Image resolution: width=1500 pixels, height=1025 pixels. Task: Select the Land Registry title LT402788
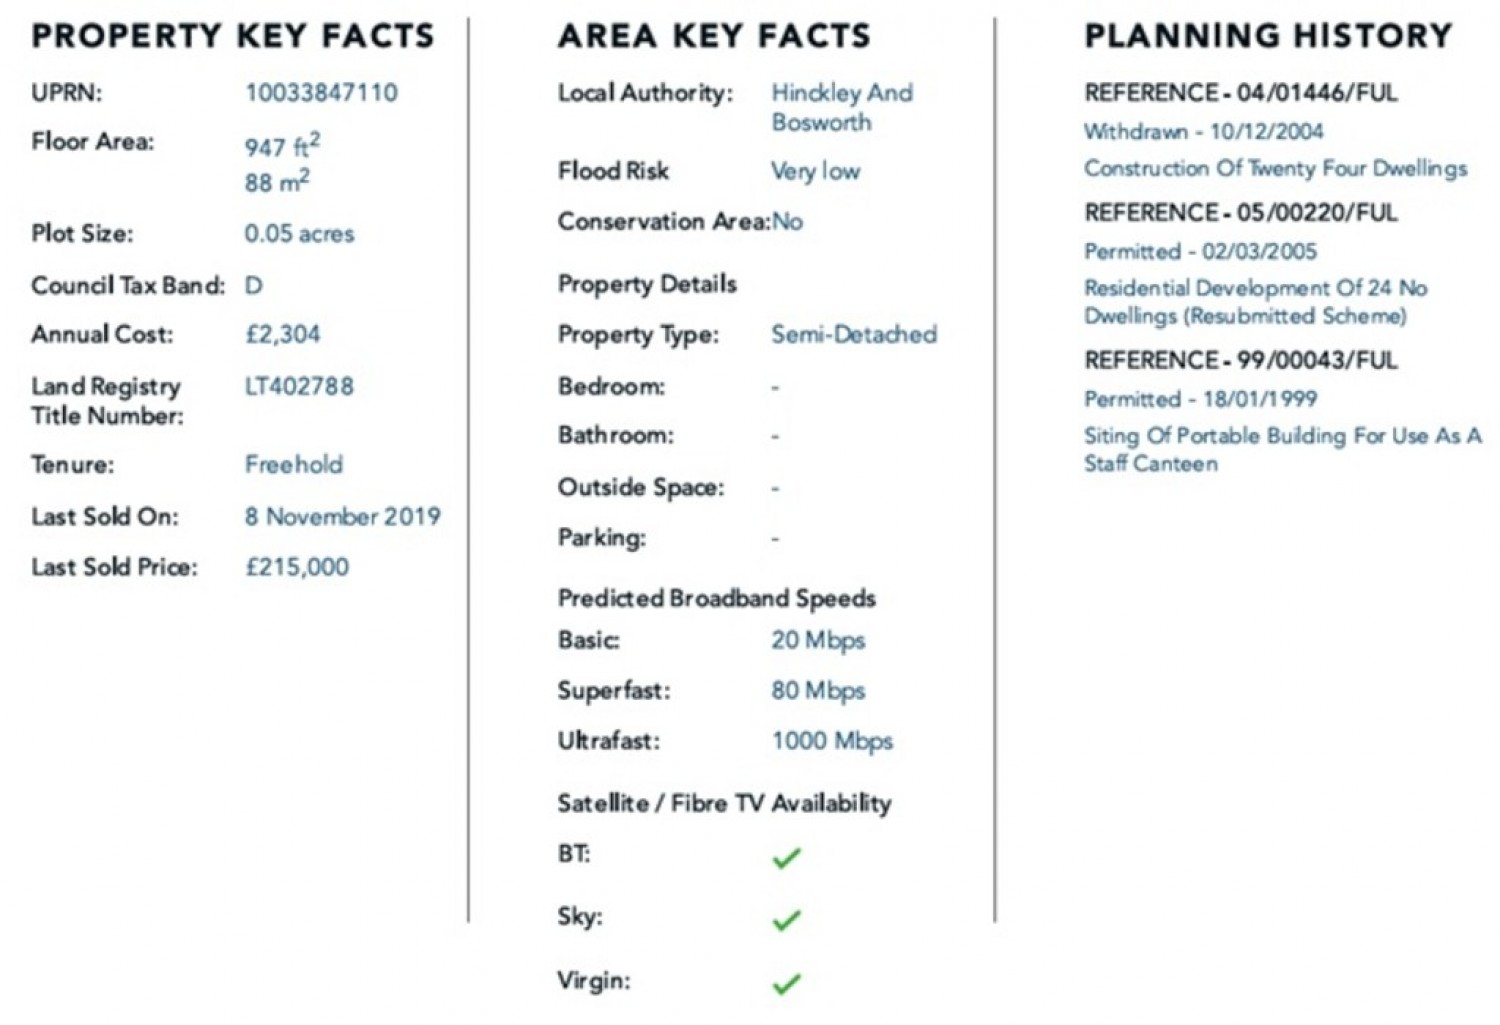pos(299,386)
